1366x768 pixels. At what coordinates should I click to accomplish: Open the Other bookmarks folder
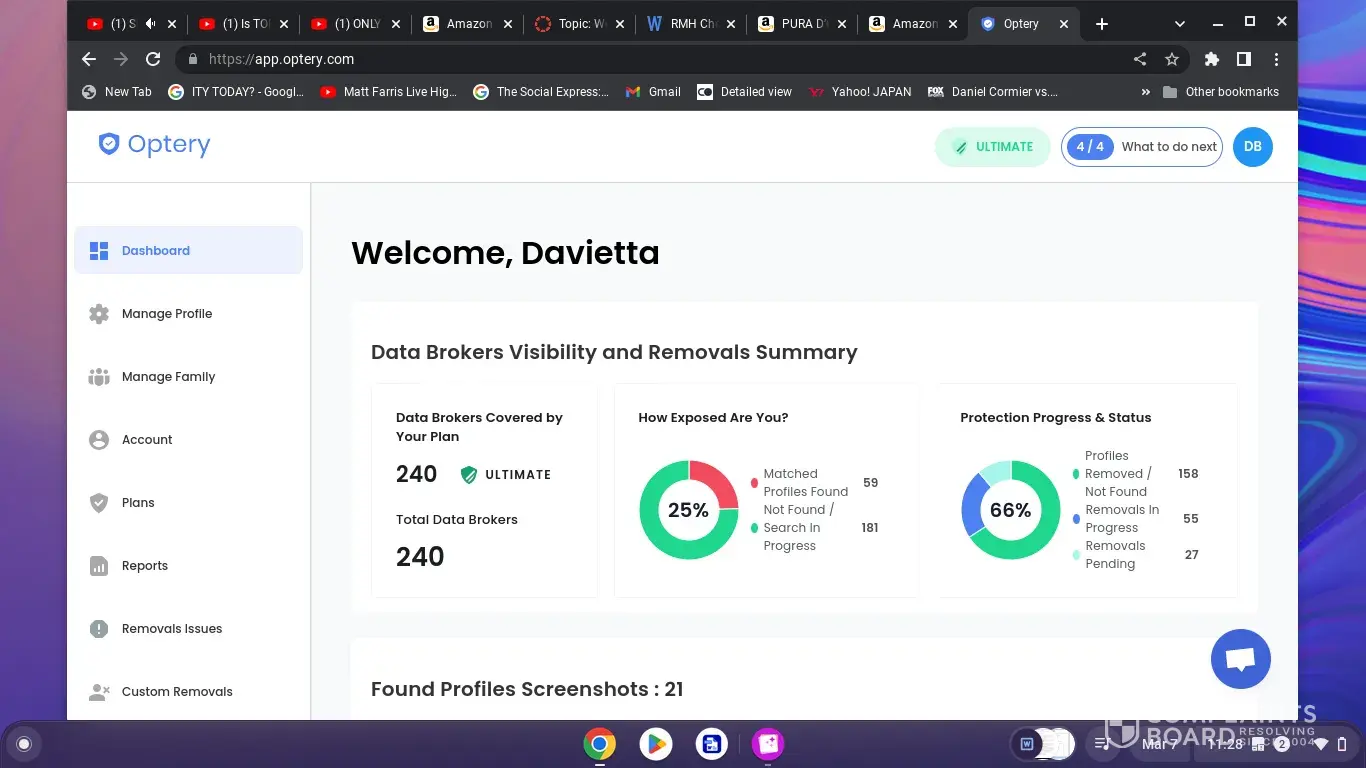click(x=1221, y=92)
